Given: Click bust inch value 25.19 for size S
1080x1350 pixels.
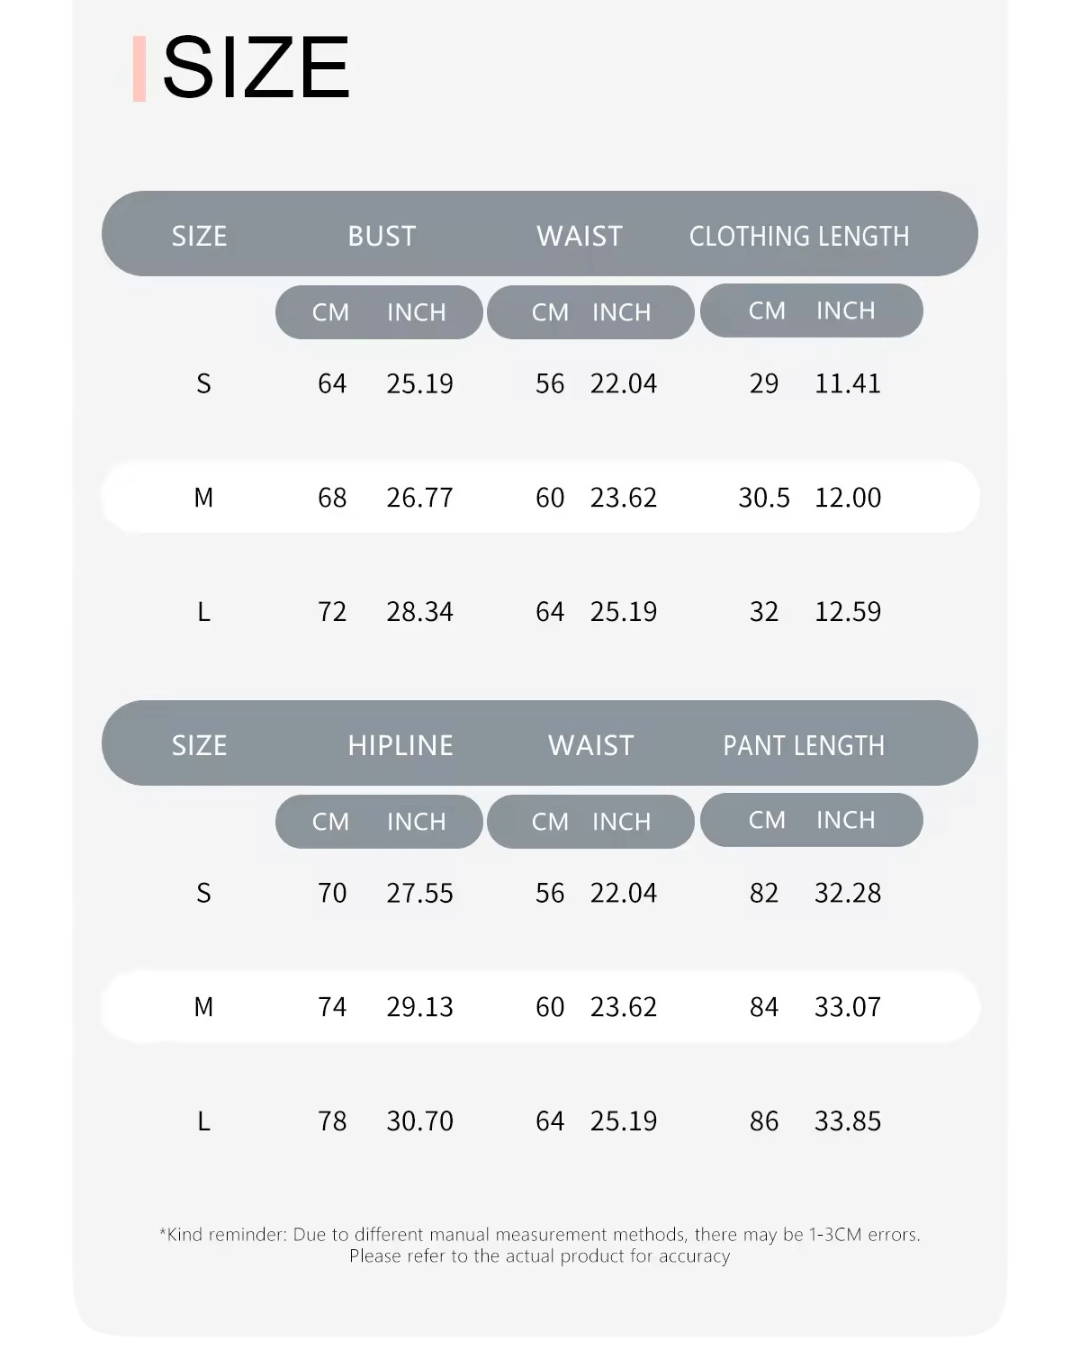Looking at the screenshot, I should (x=420, y=383).
